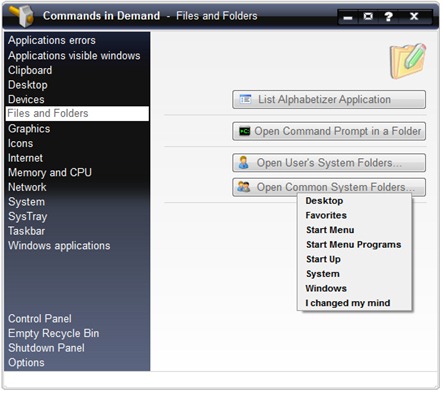The height and width of the screenshot is (393, 443).
Task: Open the Desktop category in sidebar
Action: (x=28, y=85)
